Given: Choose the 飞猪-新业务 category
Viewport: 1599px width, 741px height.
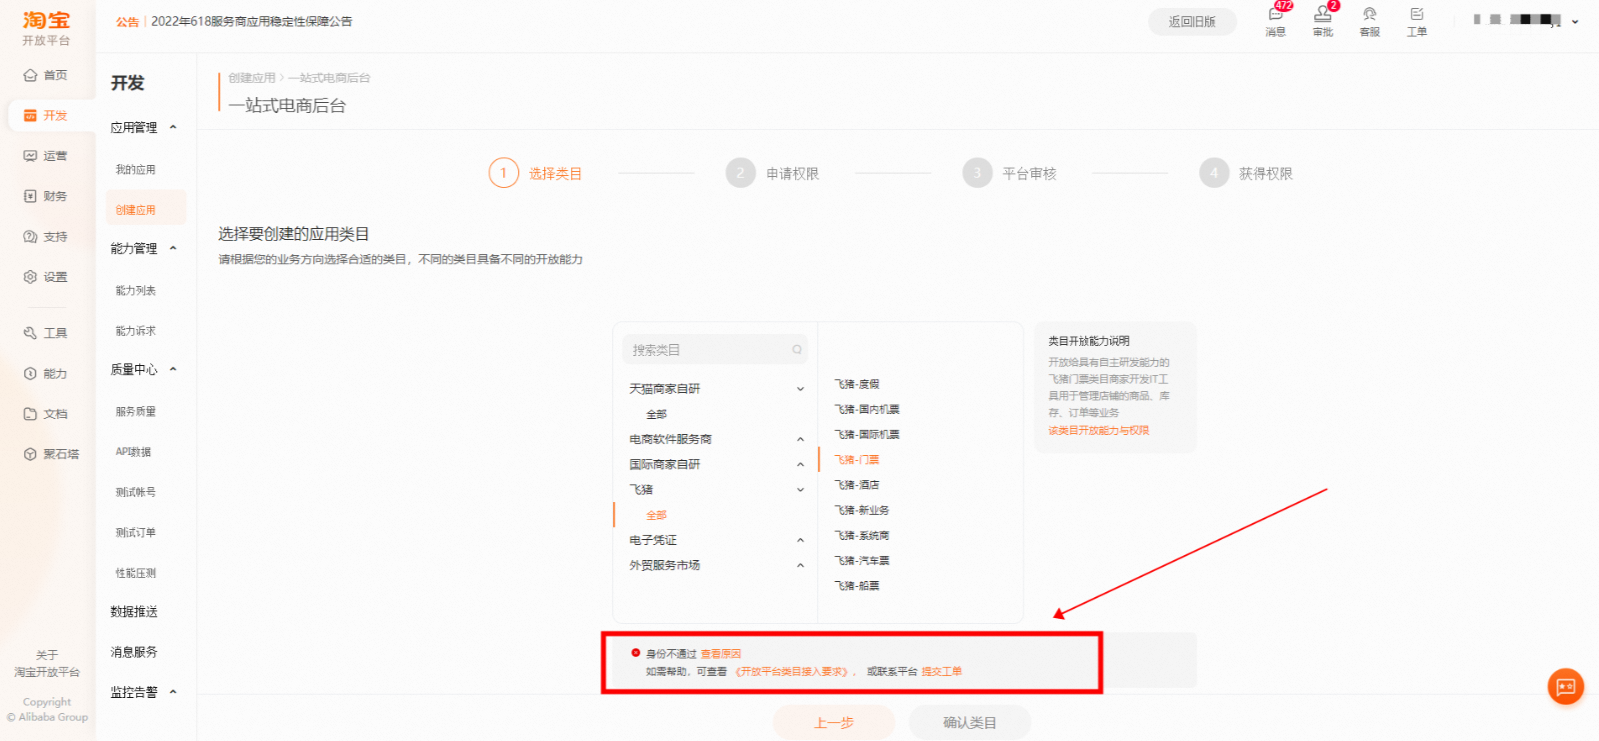Looking at the screenshot, I should point(862,510).
